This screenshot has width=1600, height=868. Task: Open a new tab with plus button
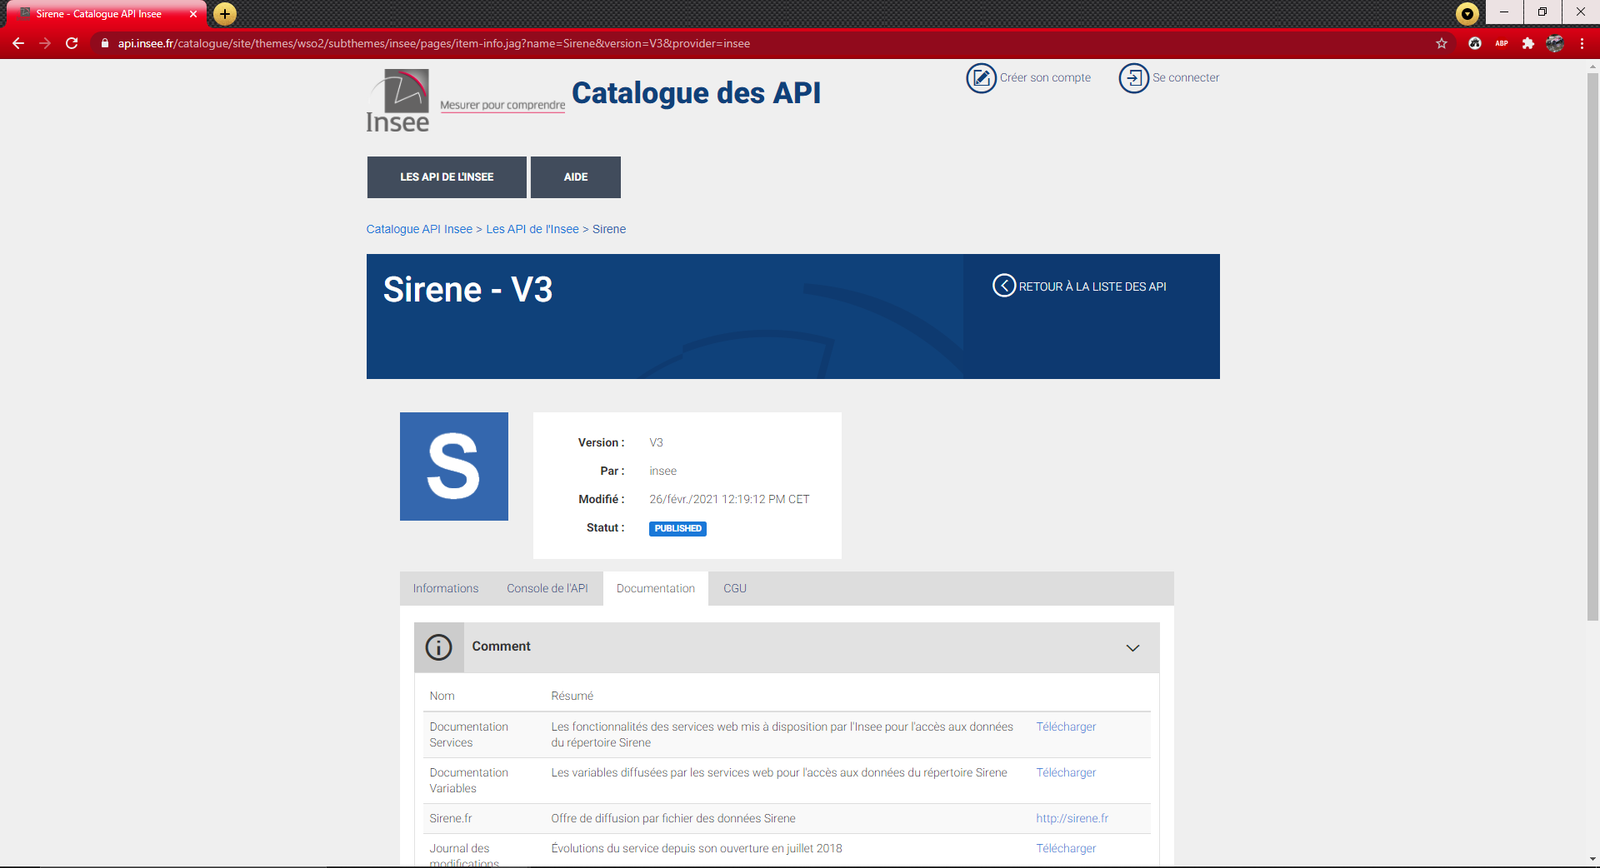pyautogui.click(x=225, y=14)
